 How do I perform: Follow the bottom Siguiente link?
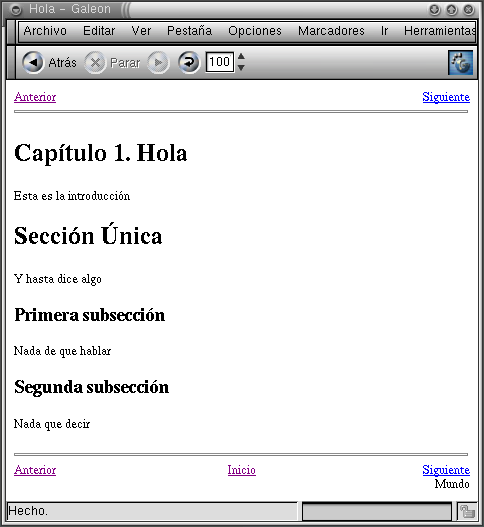pyautogui.click(x=446, y=470)
